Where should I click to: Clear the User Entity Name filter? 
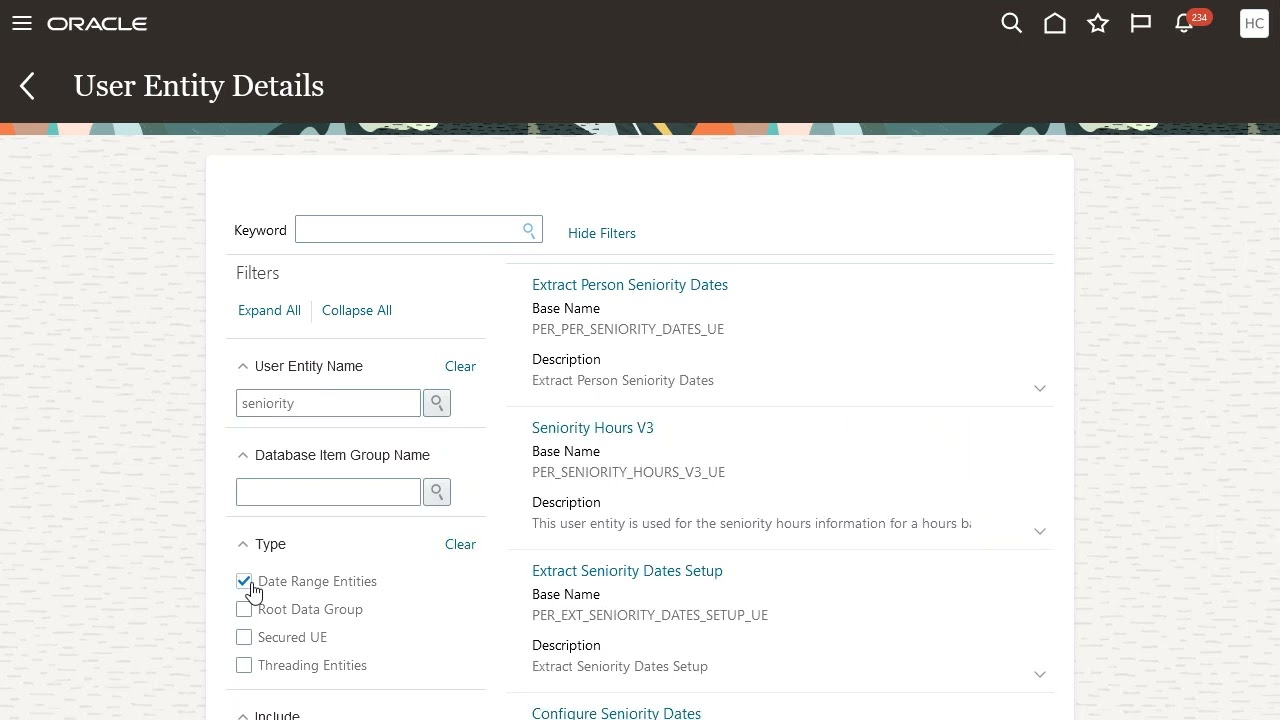460,366
